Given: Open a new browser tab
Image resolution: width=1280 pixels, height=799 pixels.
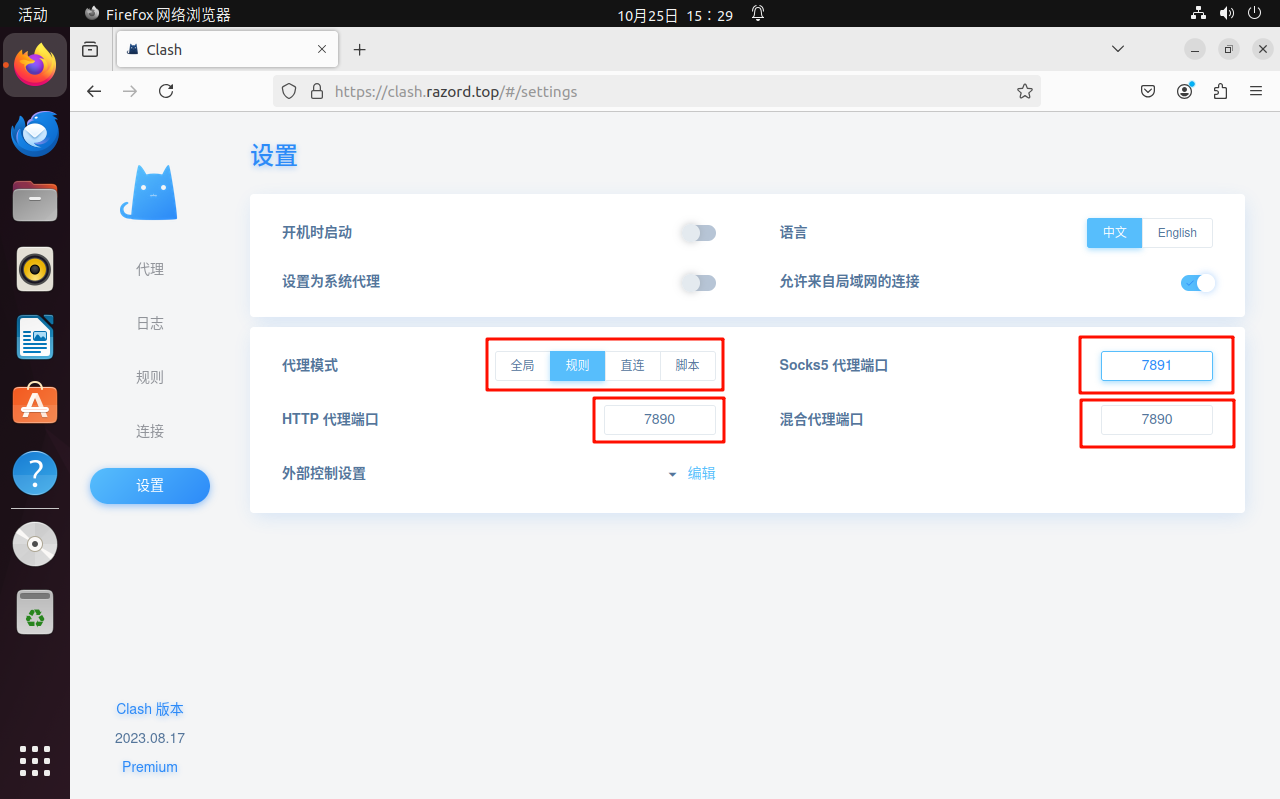Looking at the screenshot, I should 360,50.
